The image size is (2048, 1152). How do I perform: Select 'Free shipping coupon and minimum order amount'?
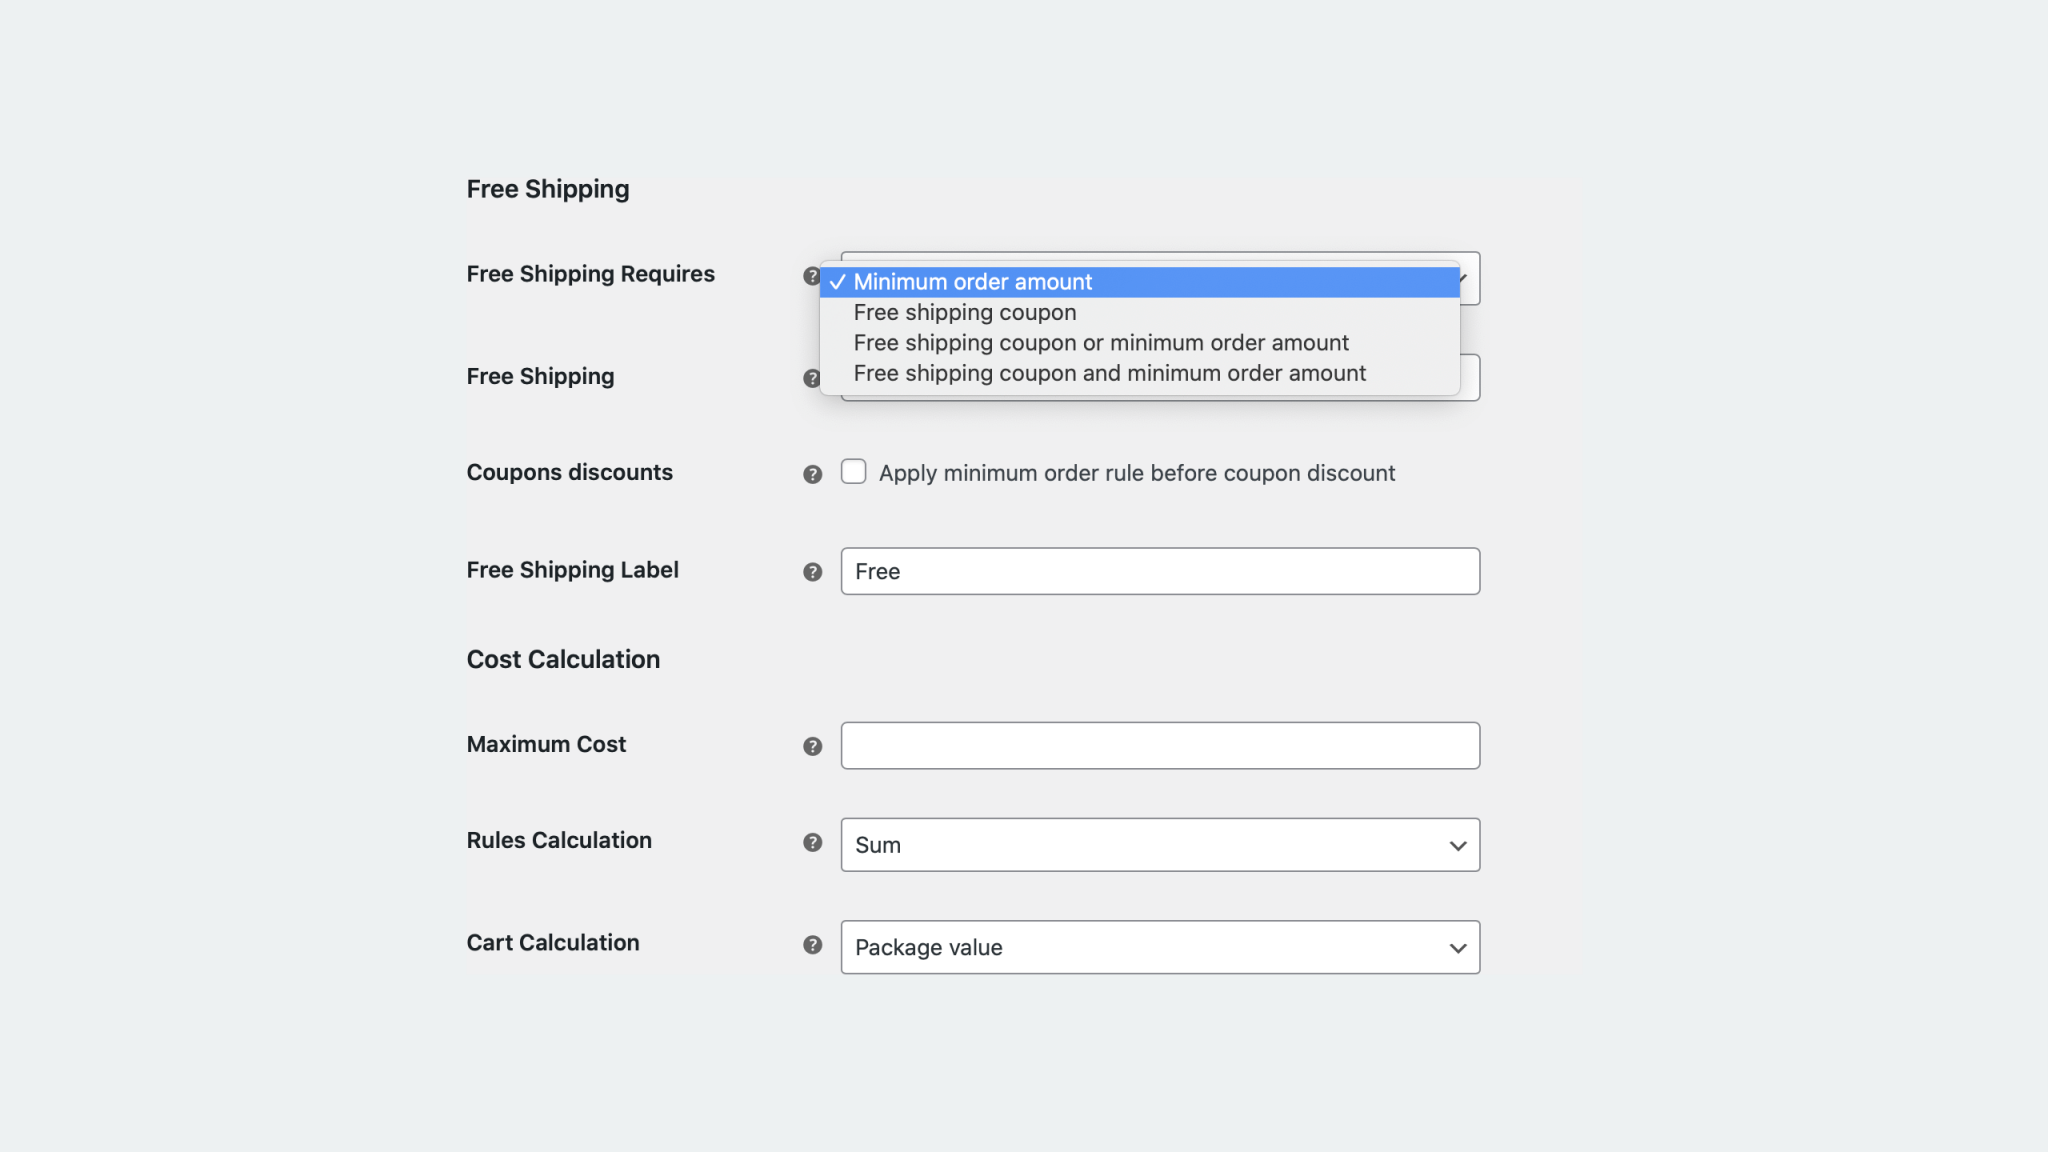[1110, 373]
